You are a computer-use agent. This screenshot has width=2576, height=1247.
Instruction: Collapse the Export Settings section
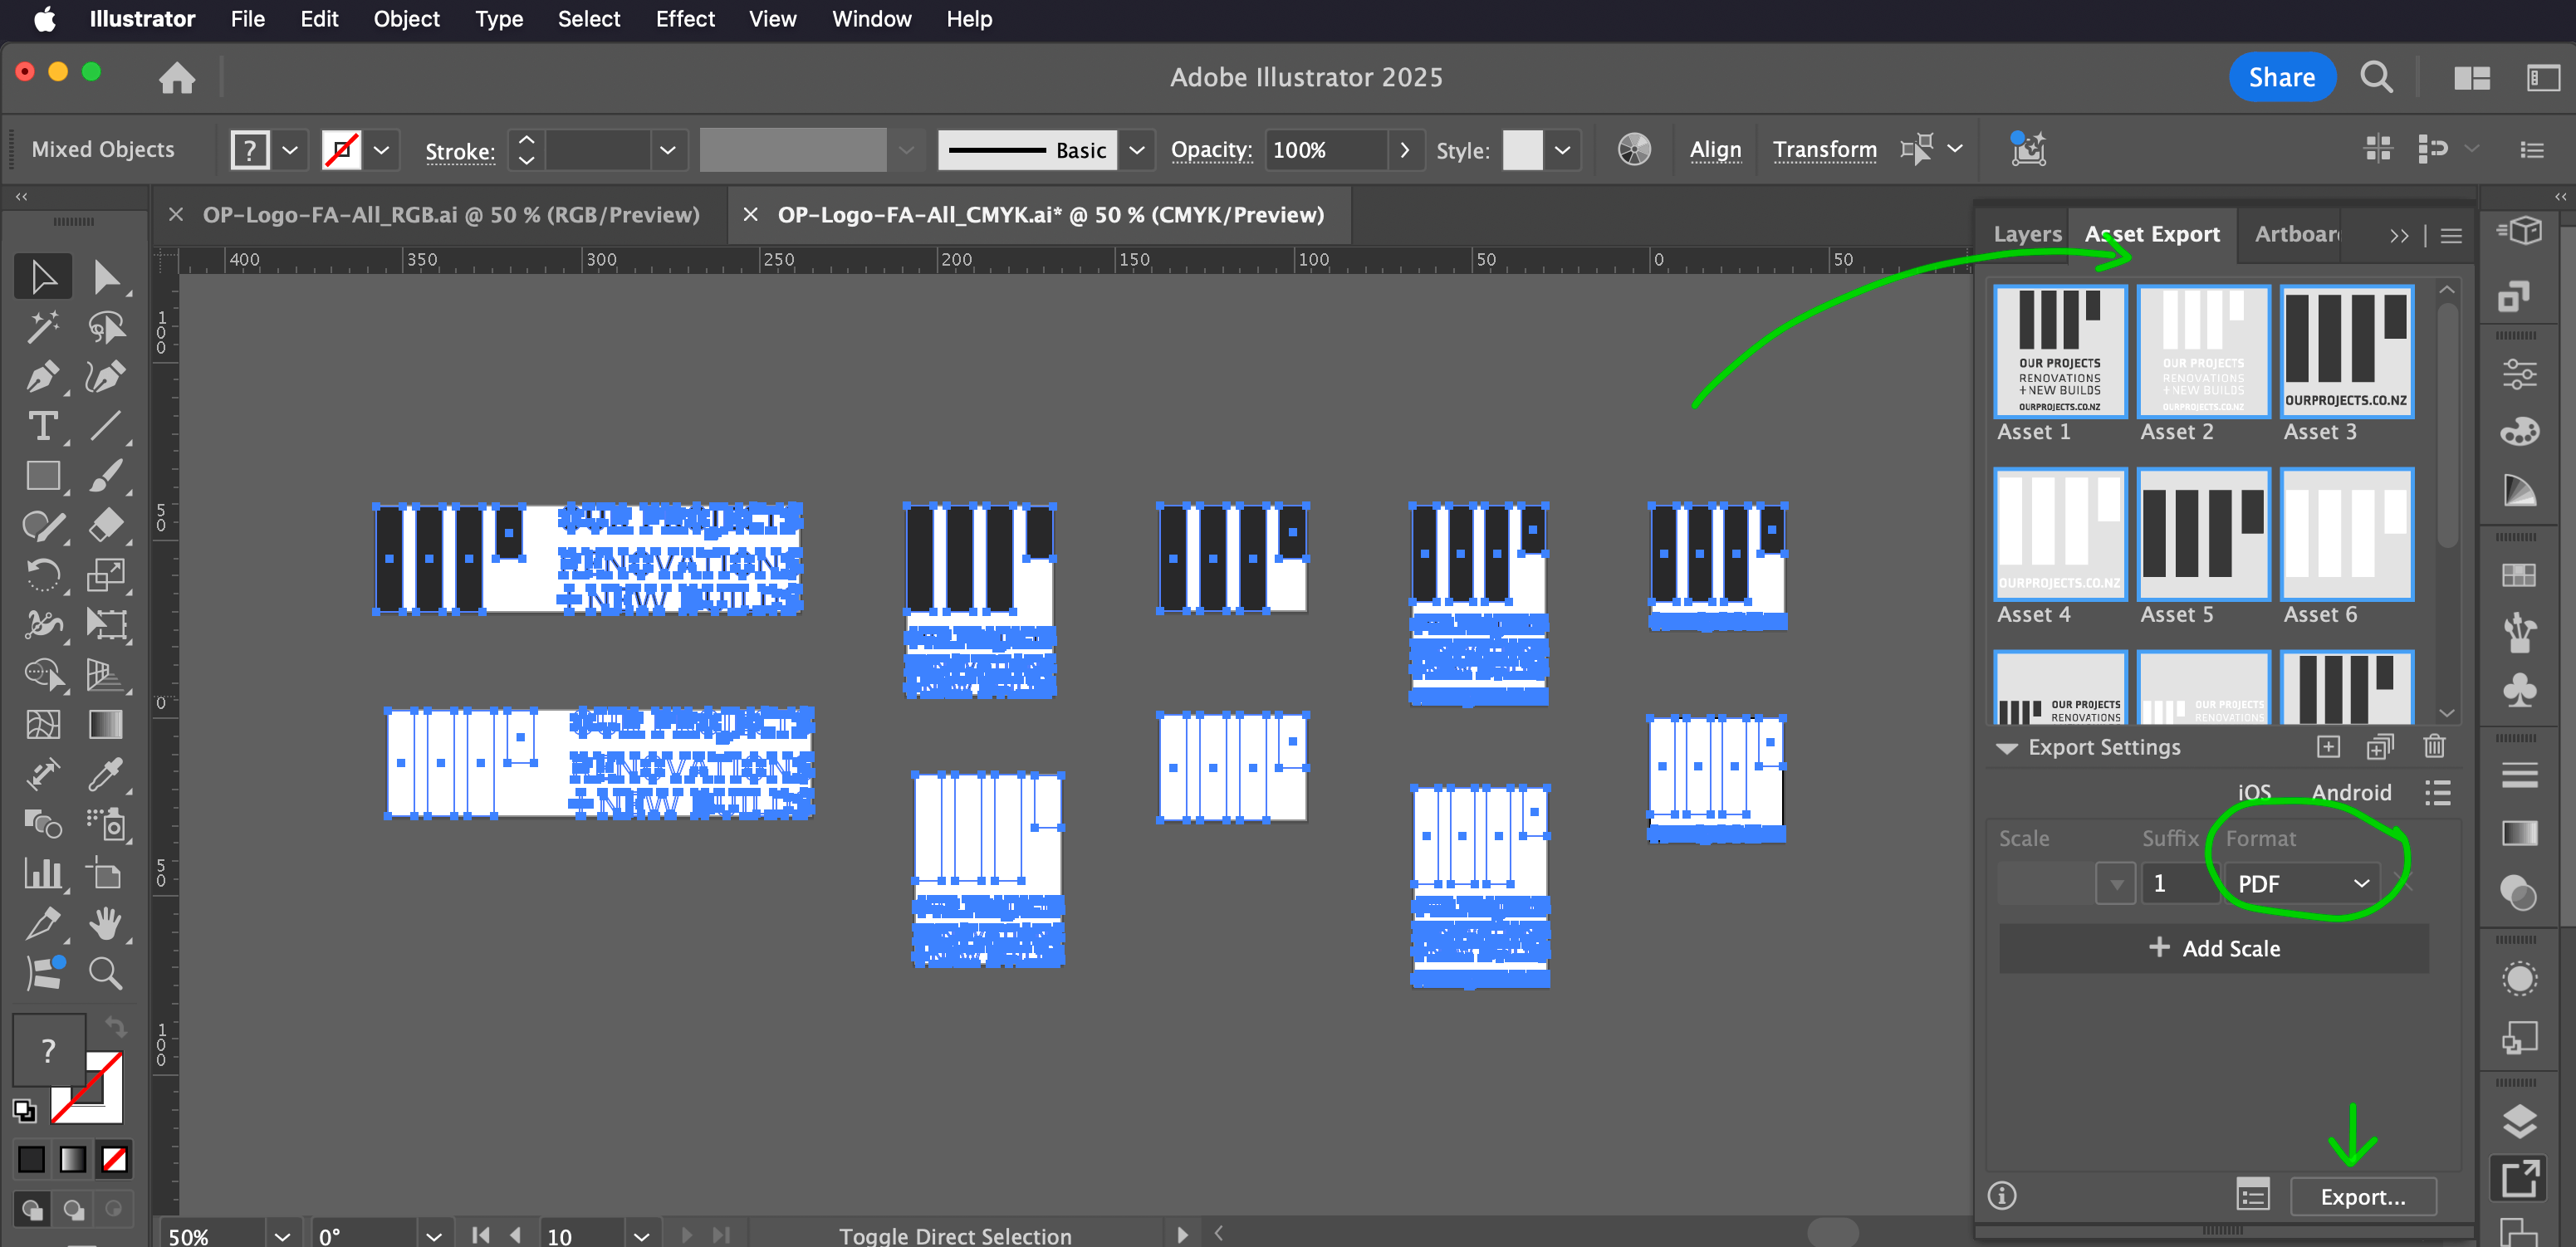(2006, 748)
